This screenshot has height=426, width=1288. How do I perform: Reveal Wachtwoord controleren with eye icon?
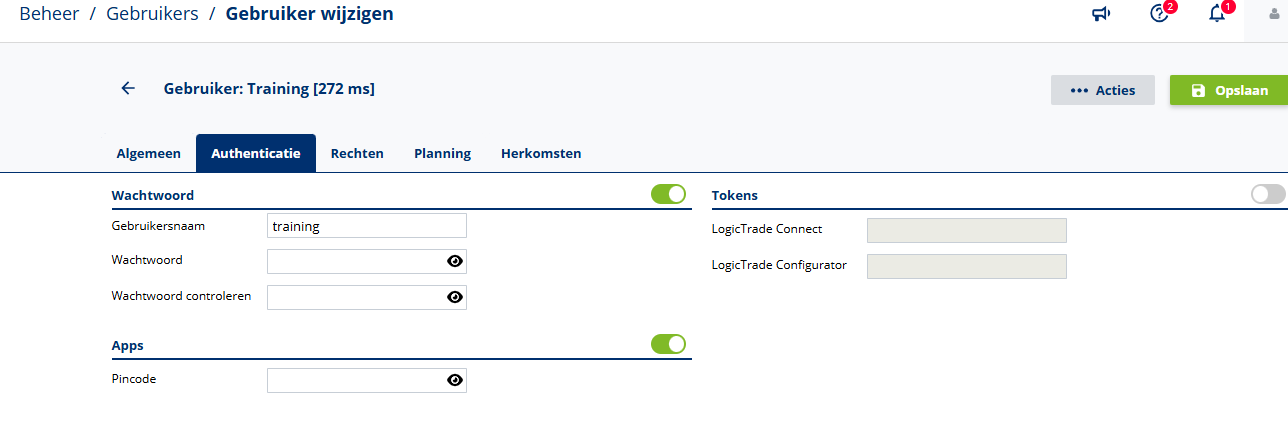click(455, 297)
